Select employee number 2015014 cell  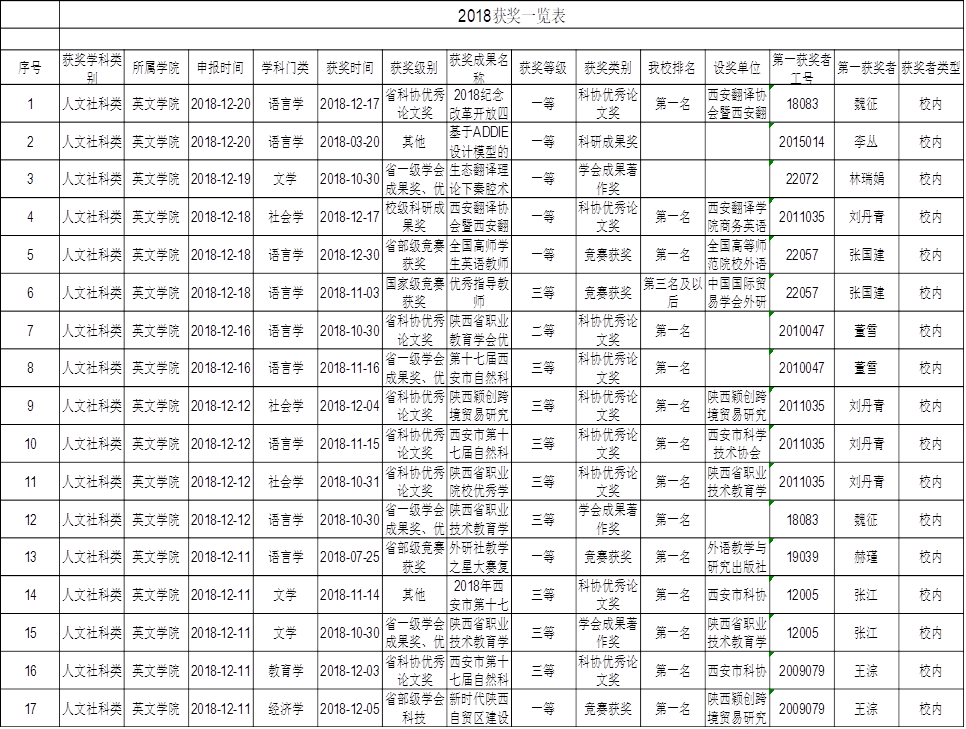click(x=802, y=142)
